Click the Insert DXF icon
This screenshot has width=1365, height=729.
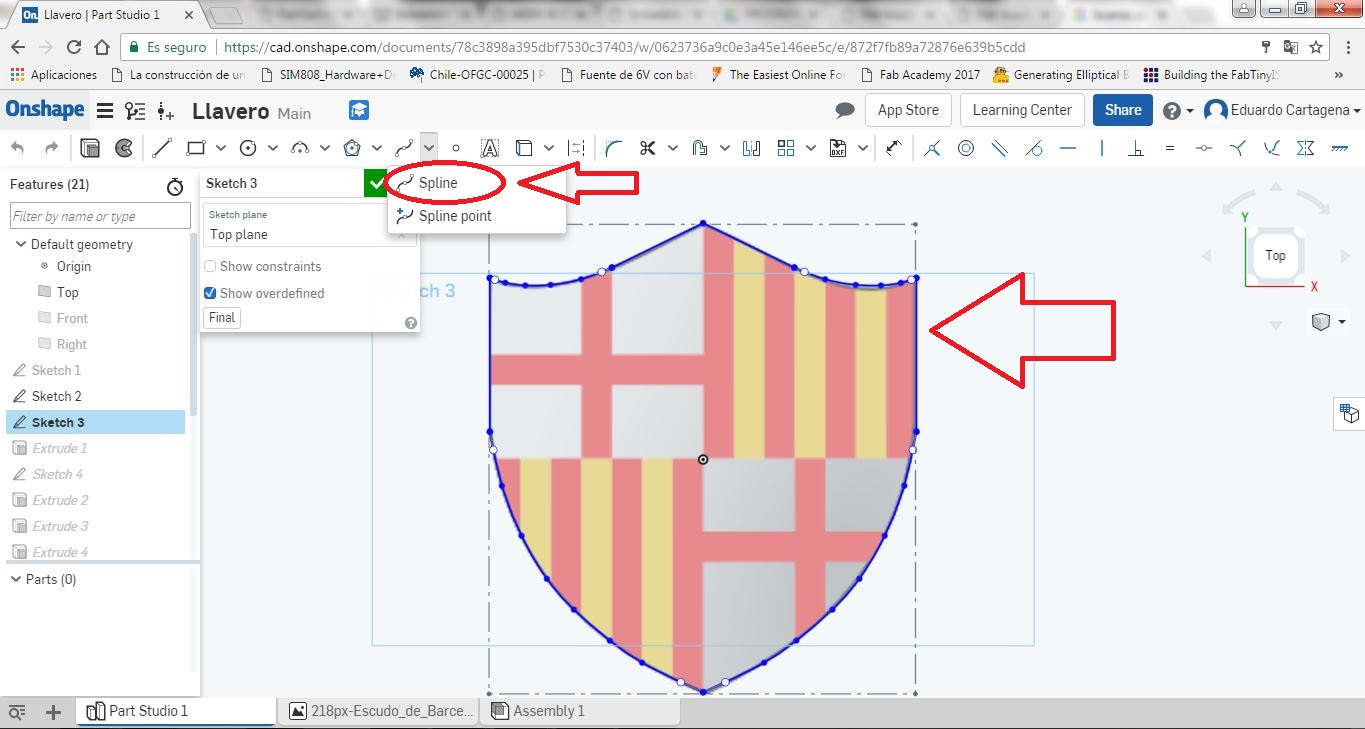[x=838, y=148]
